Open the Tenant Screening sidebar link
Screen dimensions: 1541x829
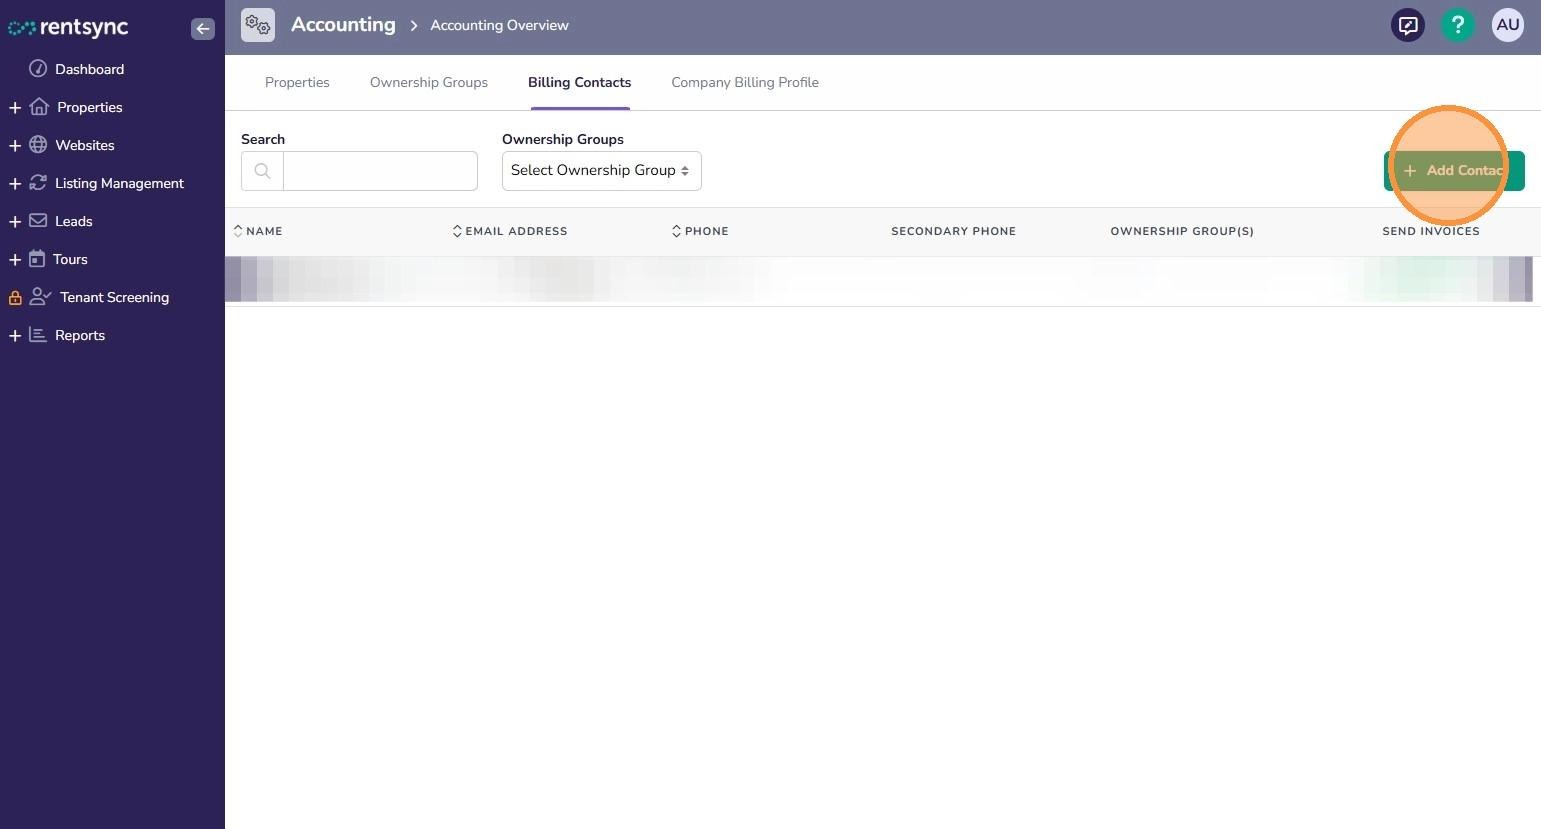(x=114, y=297)
